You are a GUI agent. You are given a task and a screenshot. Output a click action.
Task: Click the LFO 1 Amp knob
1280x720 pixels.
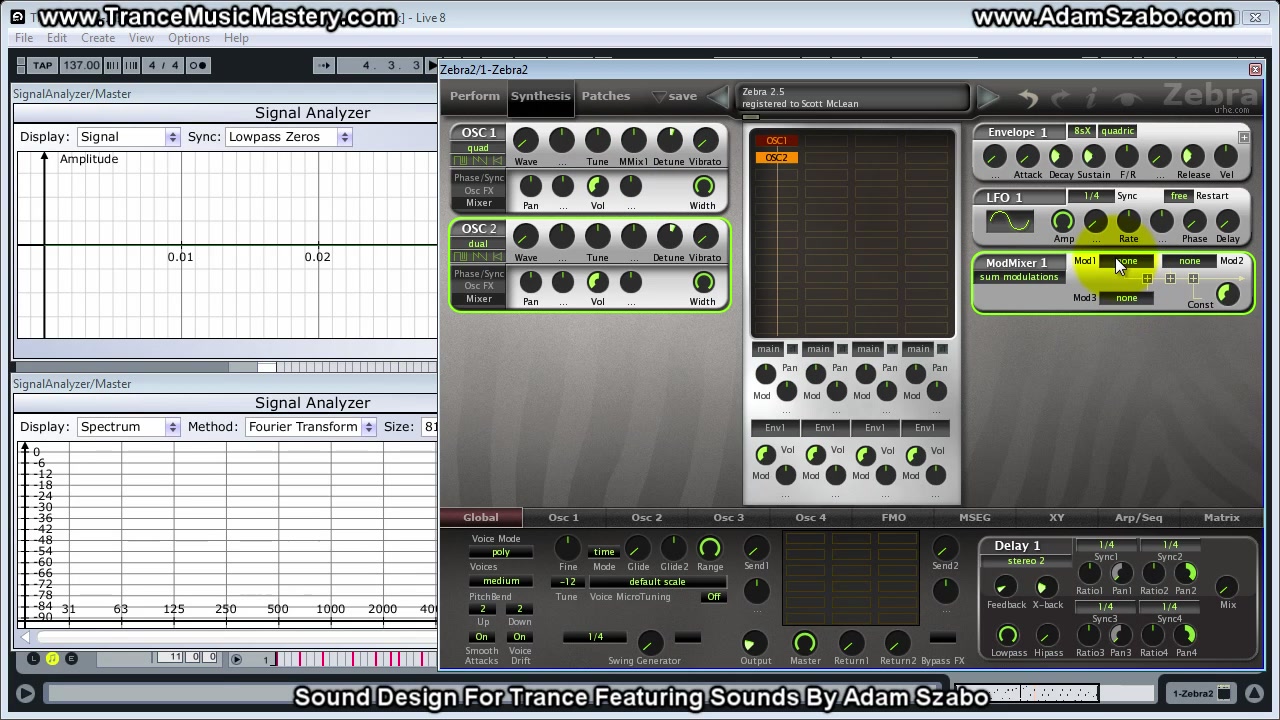[x=1062, y=221]
